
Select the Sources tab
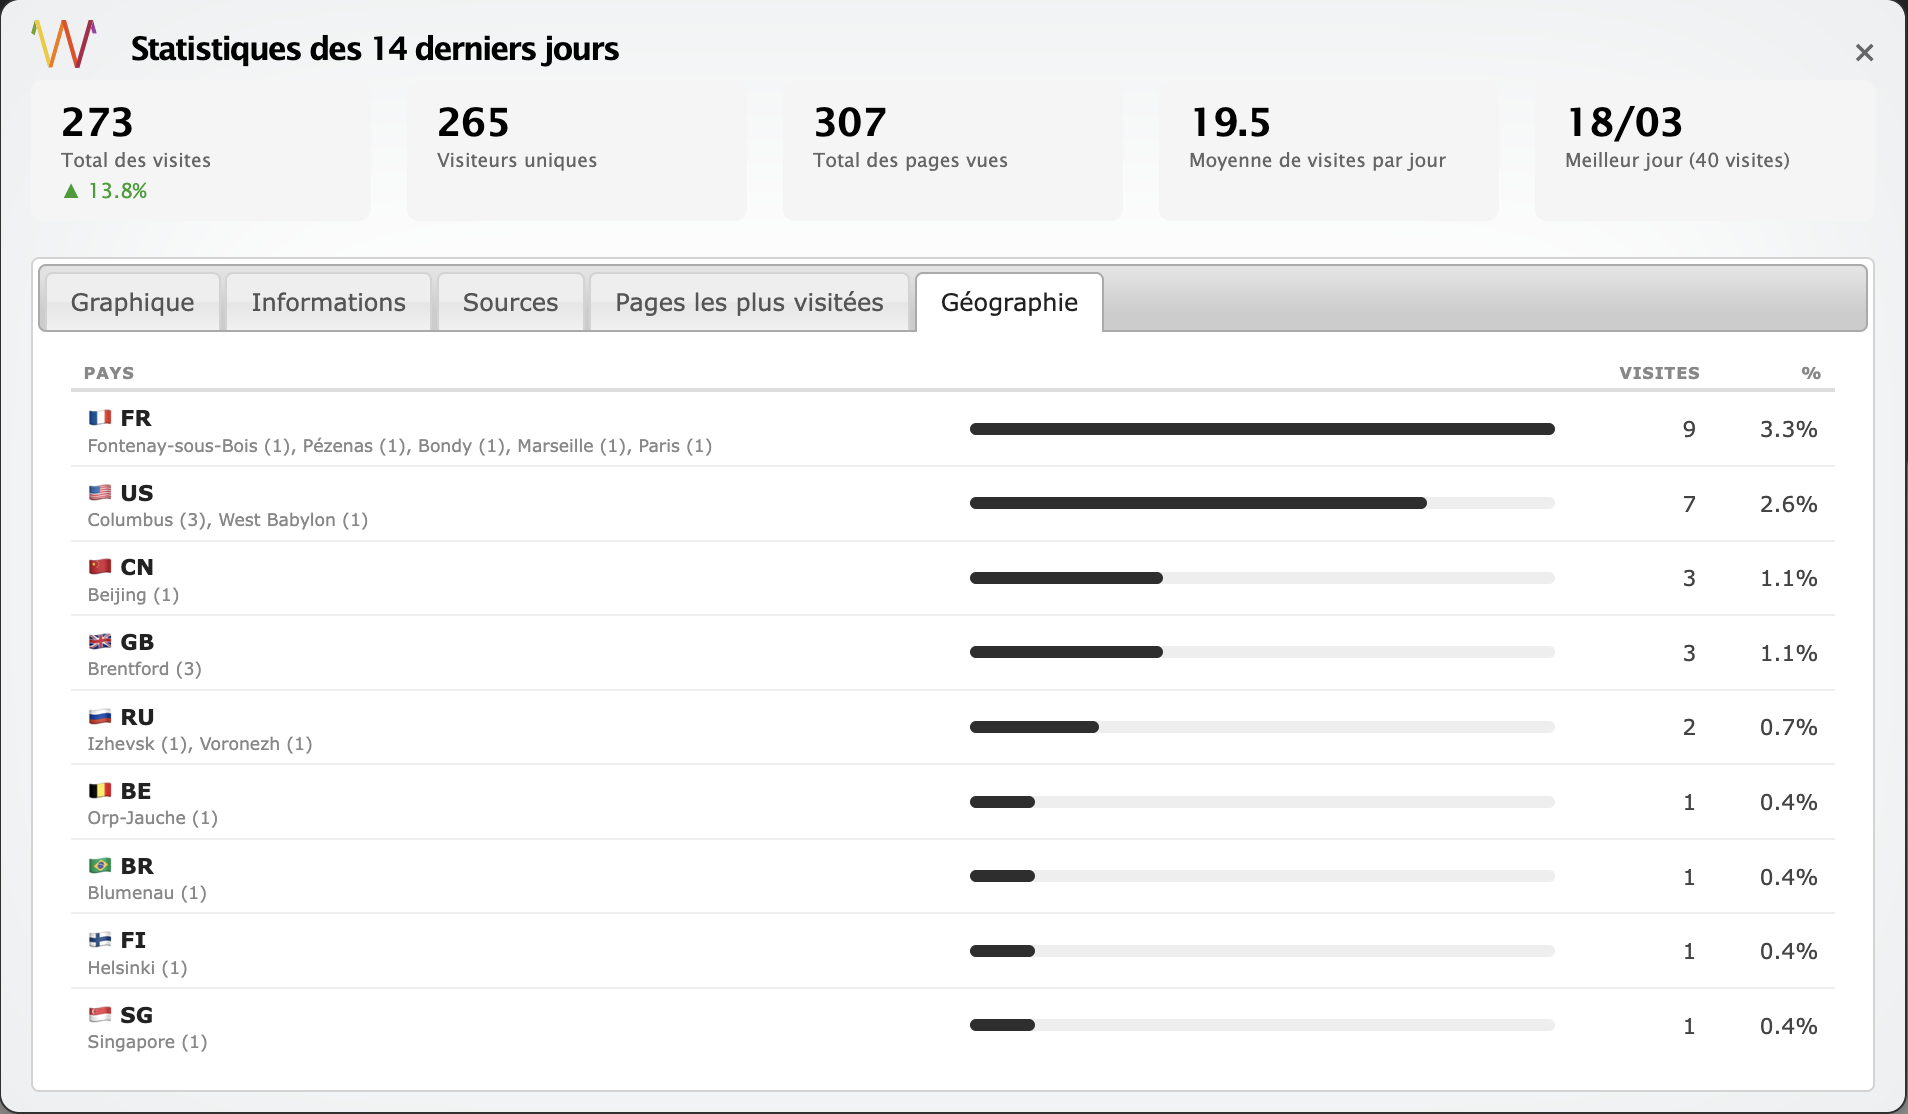point(510,302)
